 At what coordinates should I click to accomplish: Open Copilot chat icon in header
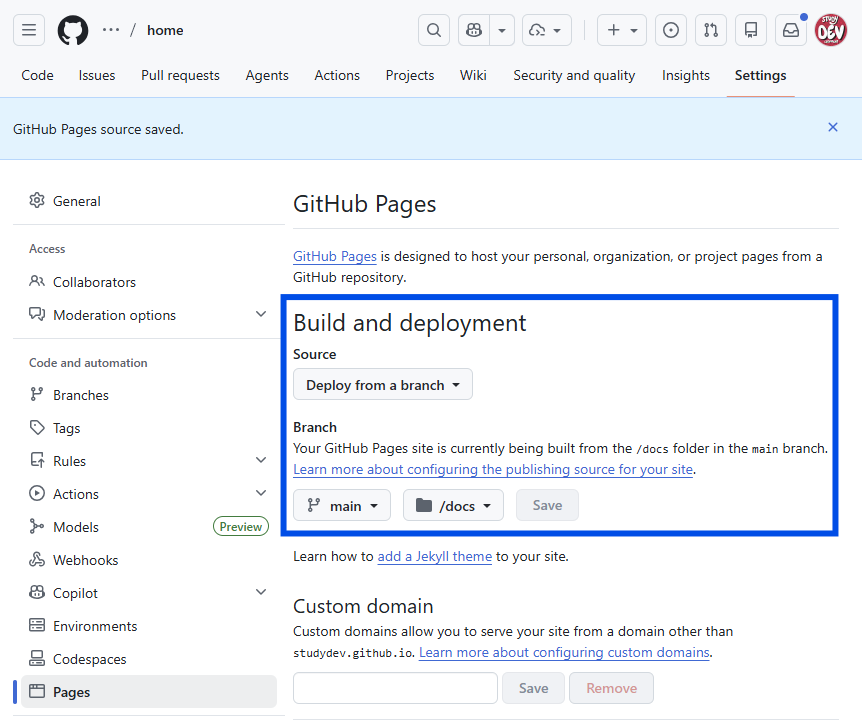[474, 30]
